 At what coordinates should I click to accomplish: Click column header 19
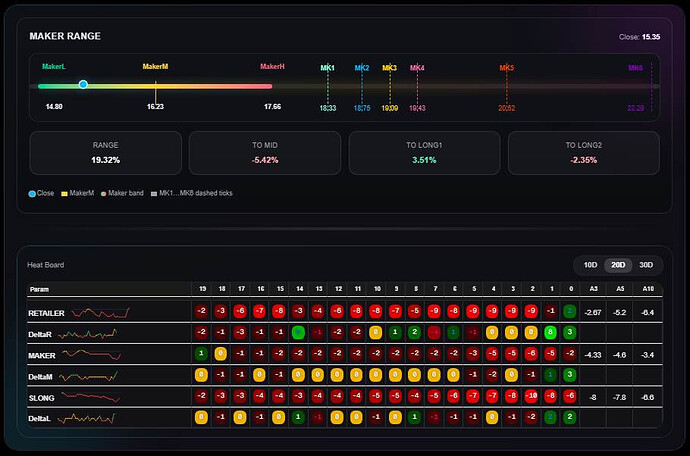pyautogui.click(x=202, y=289)
